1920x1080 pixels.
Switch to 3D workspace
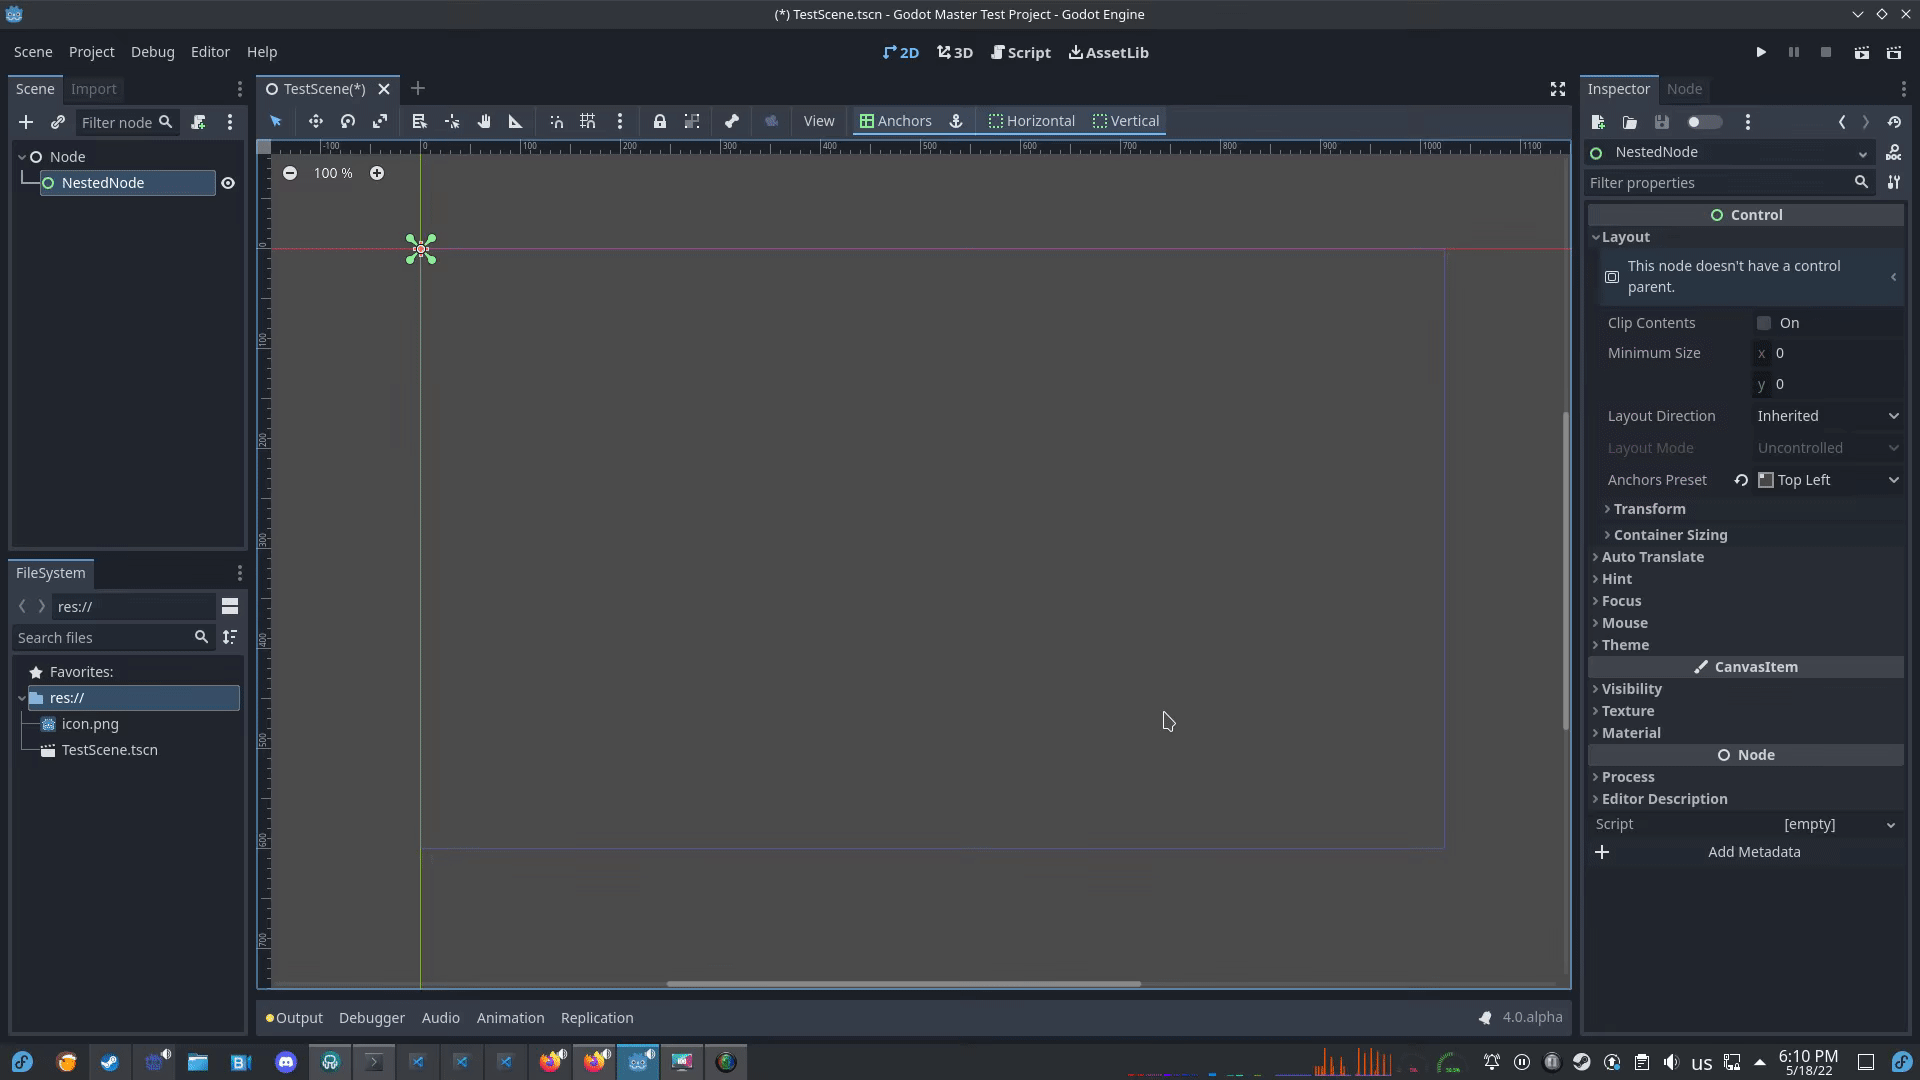click(x=955, y=52)
